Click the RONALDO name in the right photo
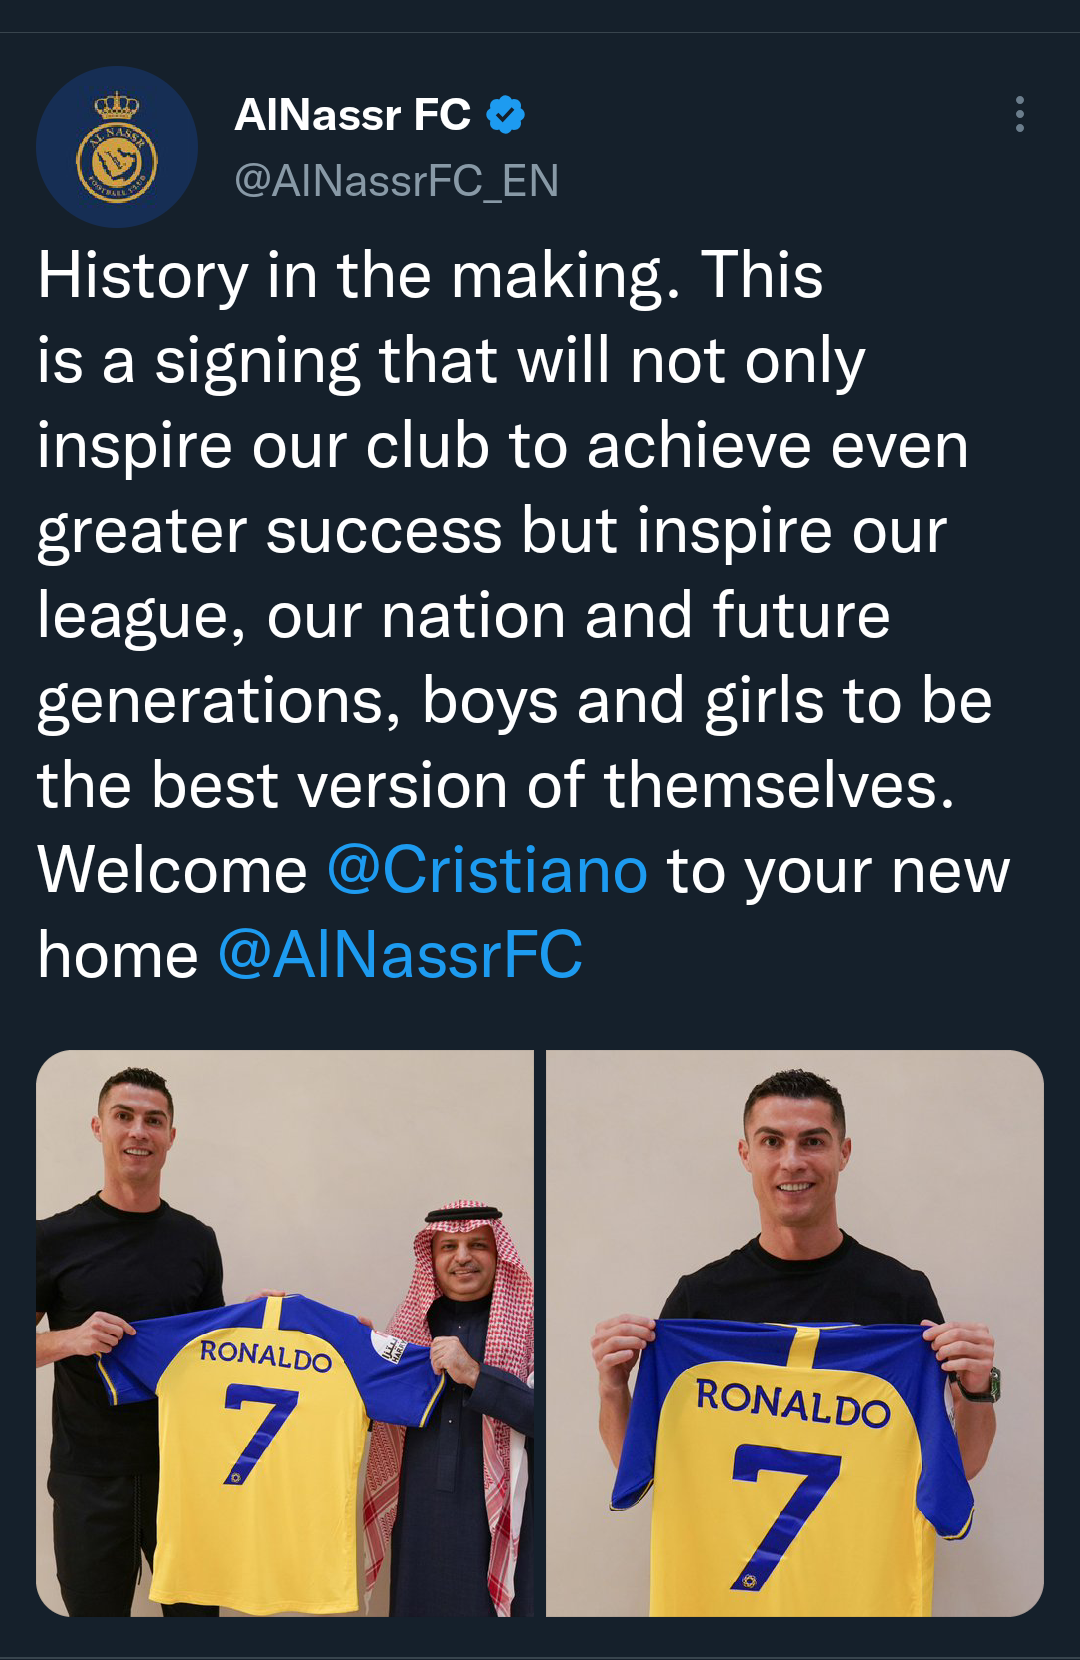The width and height of the screenshot is (1080, 1660). point(793,1401)
